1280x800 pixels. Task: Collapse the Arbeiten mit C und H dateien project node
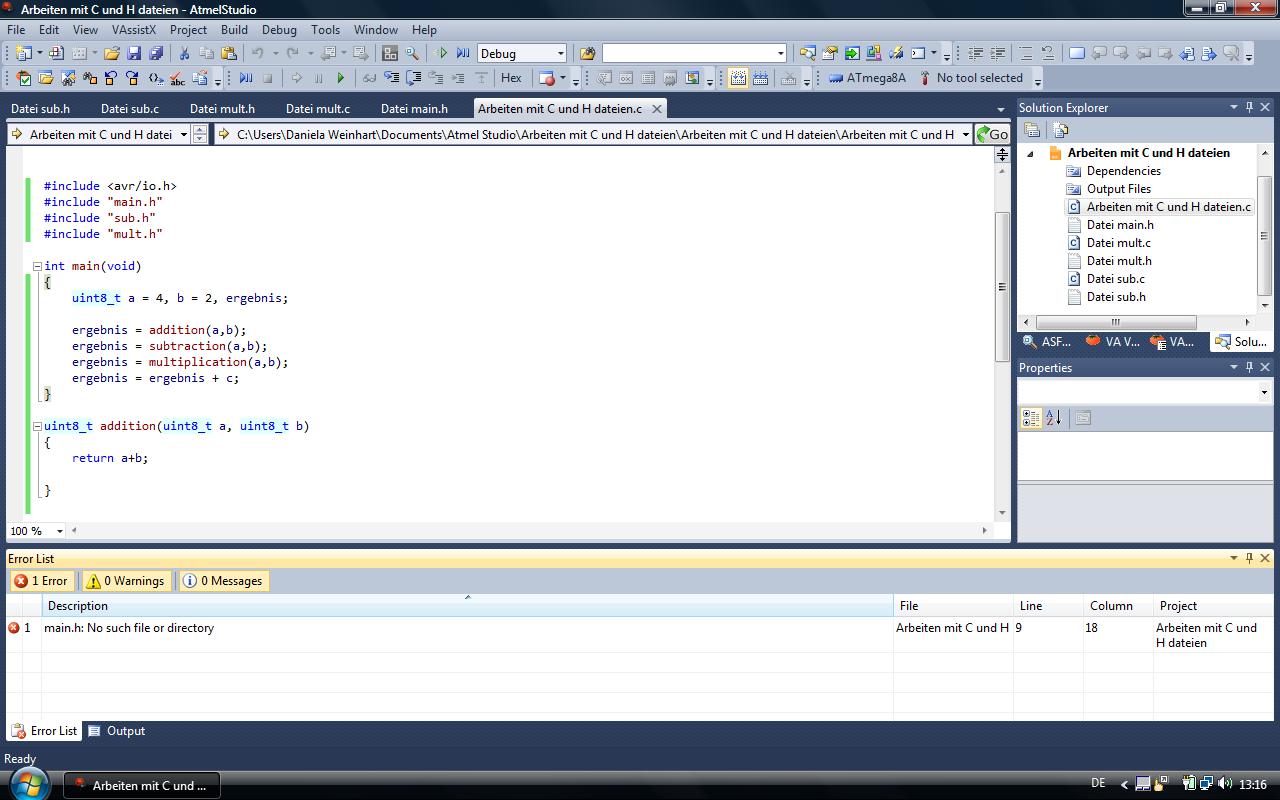(x=1030, y=153)
